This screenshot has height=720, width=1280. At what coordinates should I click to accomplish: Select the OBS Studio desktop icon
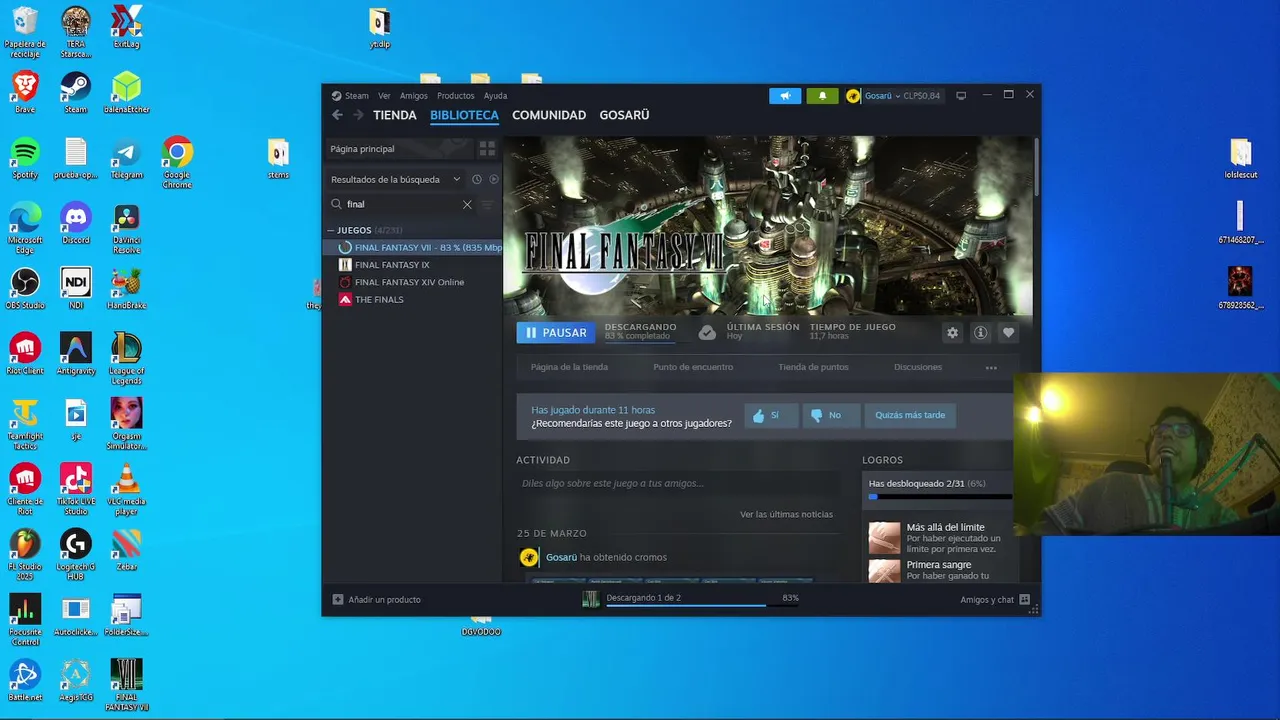[x=25, y=289]
